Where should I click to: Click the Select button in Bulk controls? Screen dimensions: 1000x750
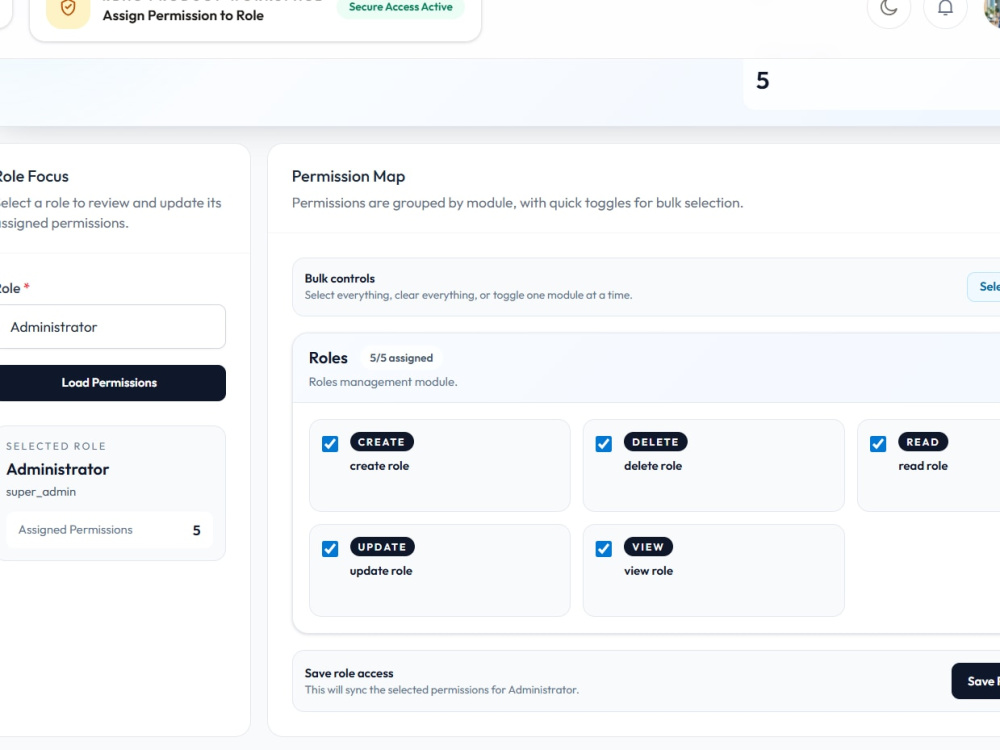pyautogui.click(x=984, y=286)
